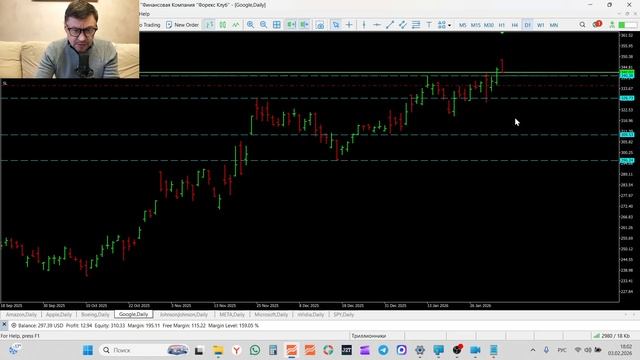Image resolution: width=640 pixels, height=360 pixels.
Task: Switch chart to bar chart mode
Action: [x=209, y=25]
